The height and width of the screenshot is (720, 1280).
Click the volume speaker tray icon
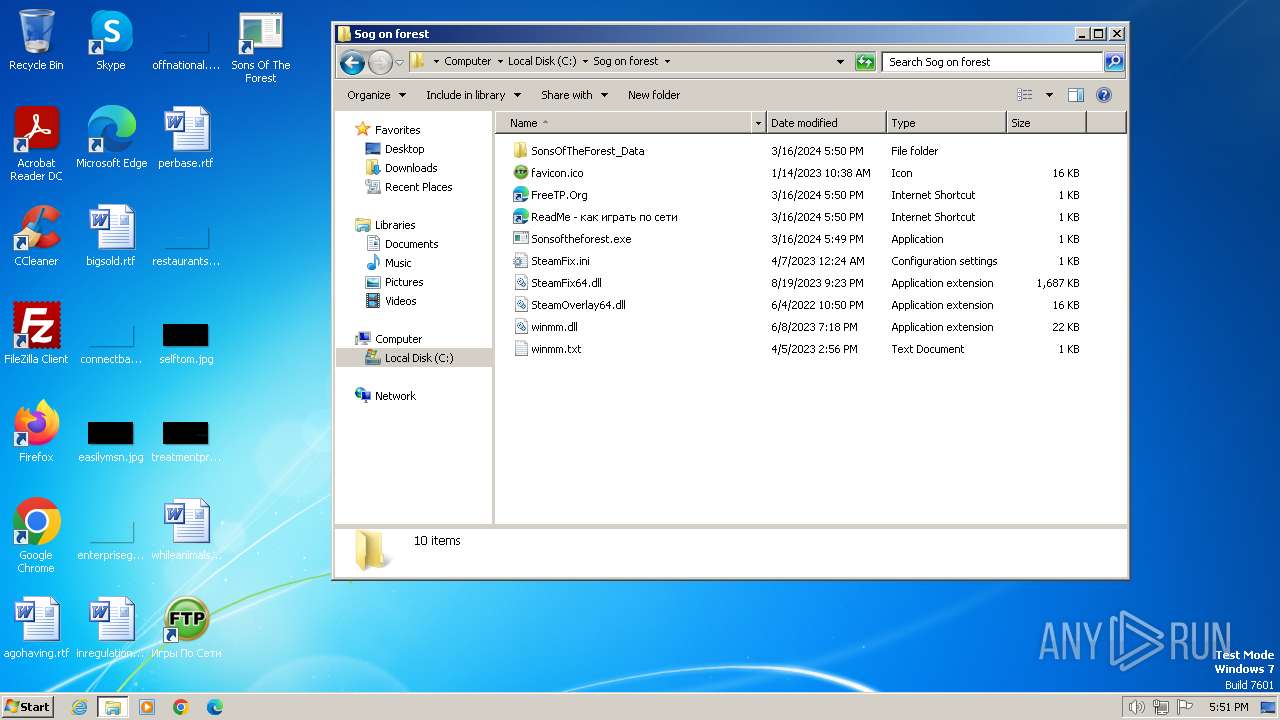(1136, 707)
